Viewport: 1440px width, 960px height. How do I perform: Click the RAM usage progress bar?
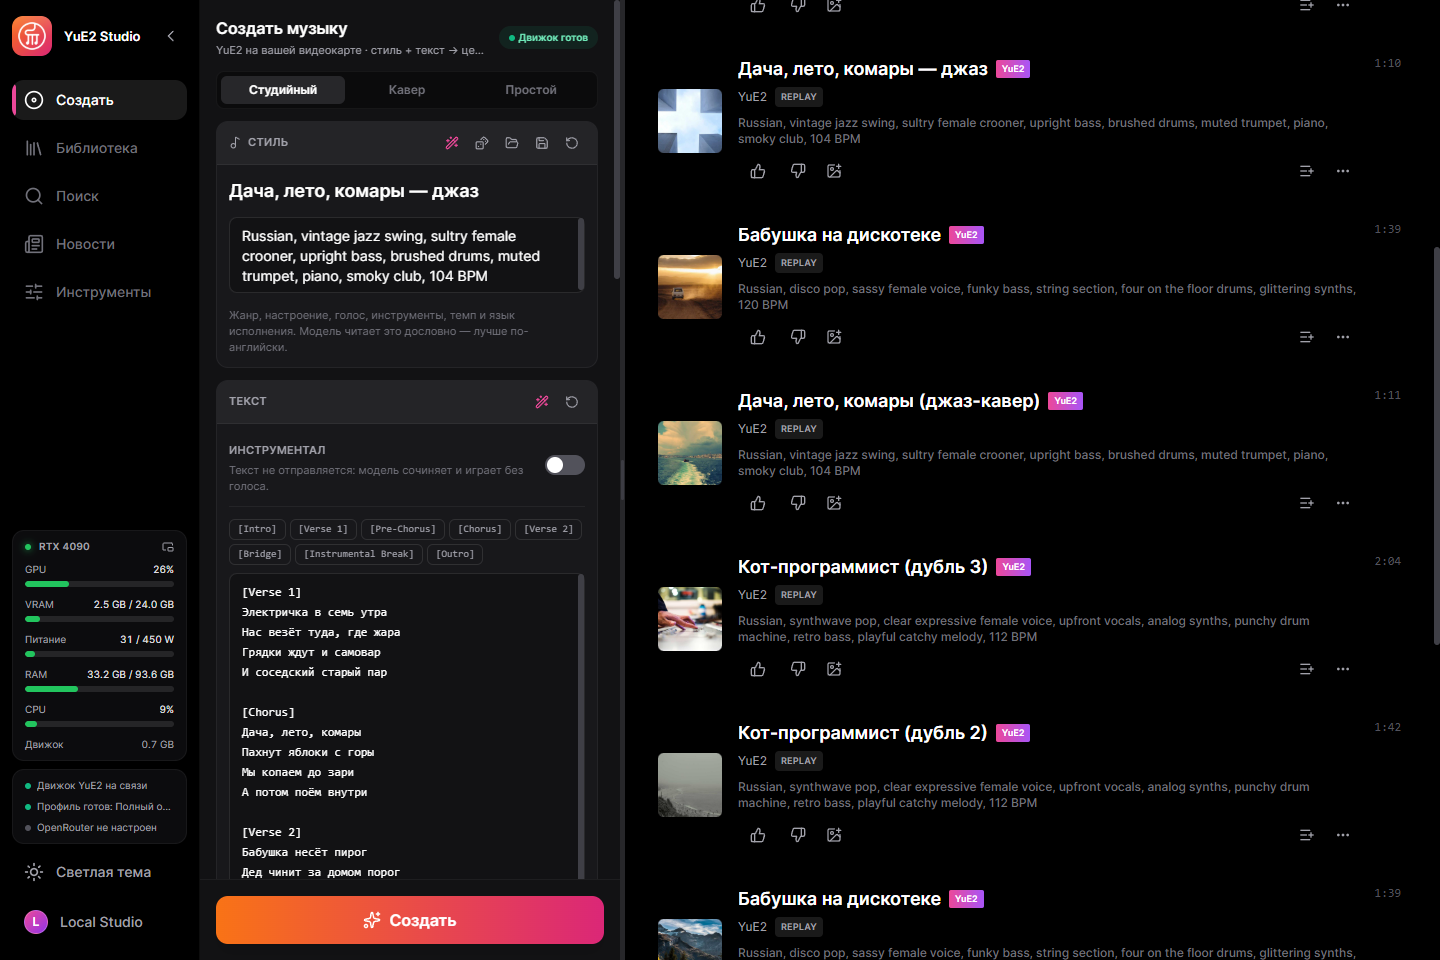click(x=99, y=689)
